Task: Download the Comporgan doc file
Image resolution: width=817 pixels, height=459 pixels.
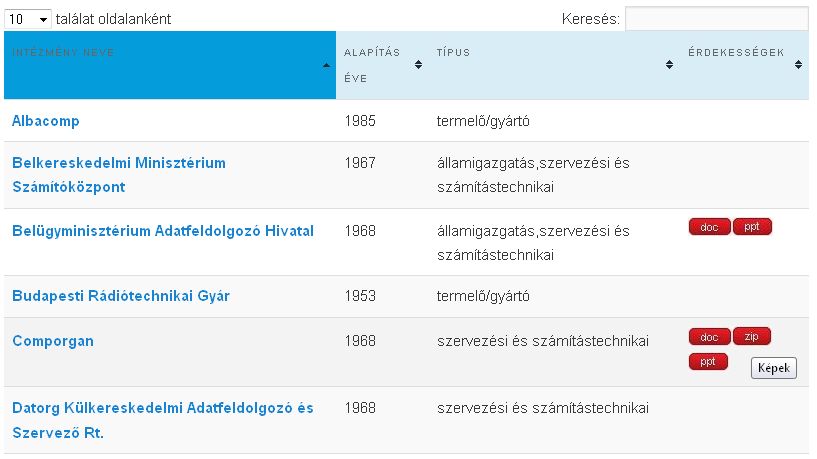Action: point(709,337)
